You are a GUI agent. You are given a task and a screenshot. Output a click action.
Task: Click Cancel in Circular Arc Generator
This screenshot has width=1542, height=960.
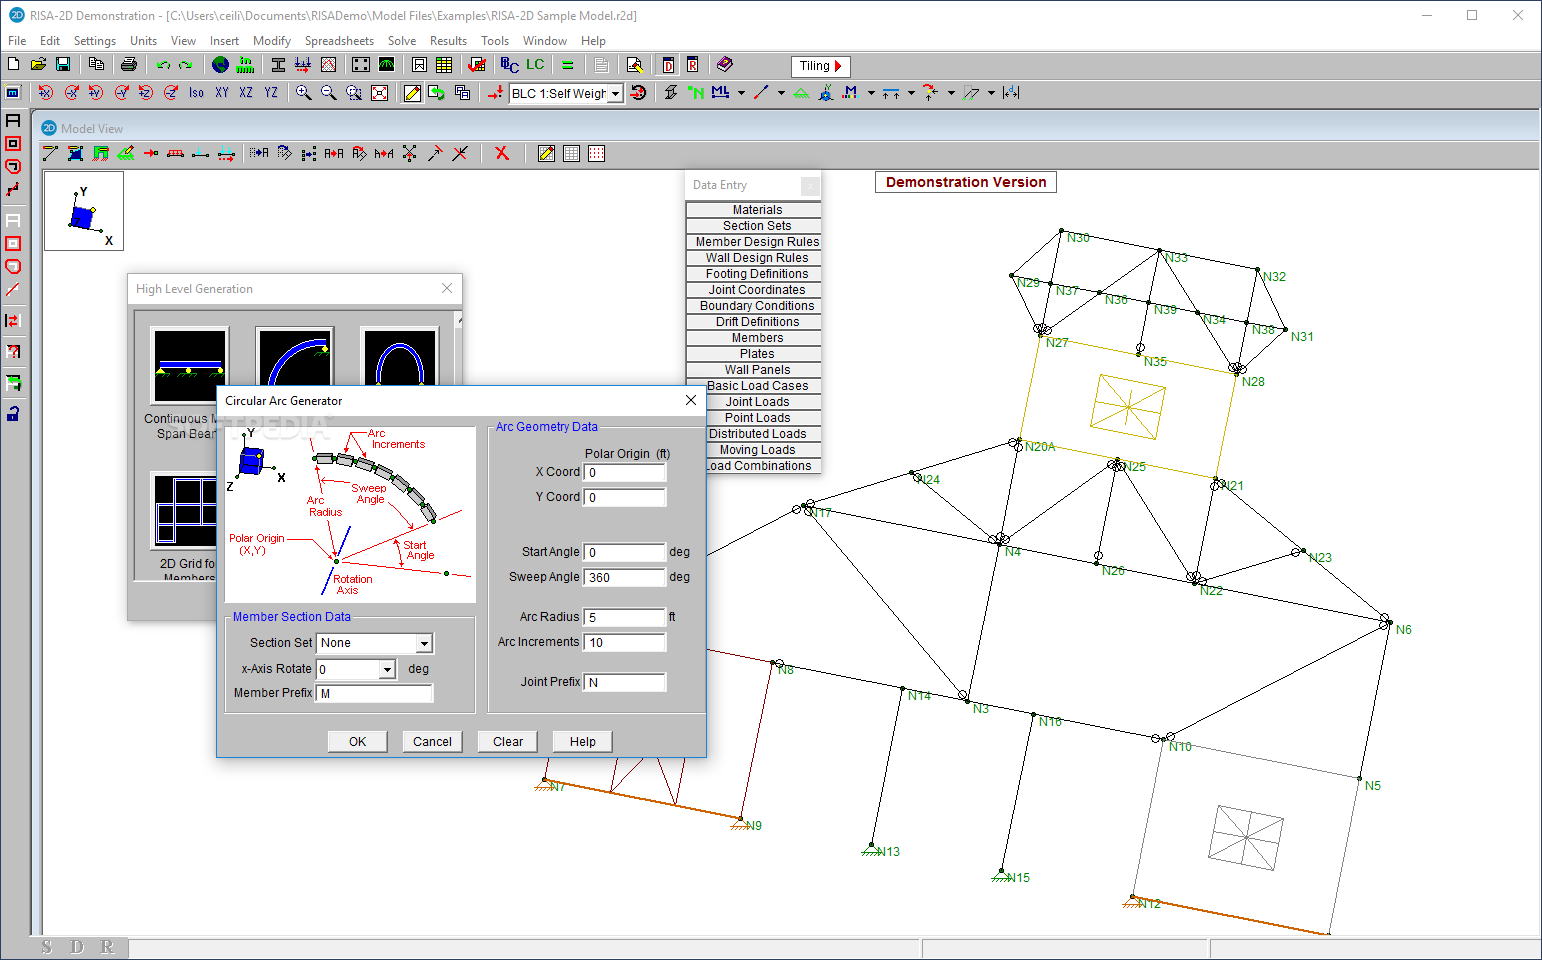[432, 741]
